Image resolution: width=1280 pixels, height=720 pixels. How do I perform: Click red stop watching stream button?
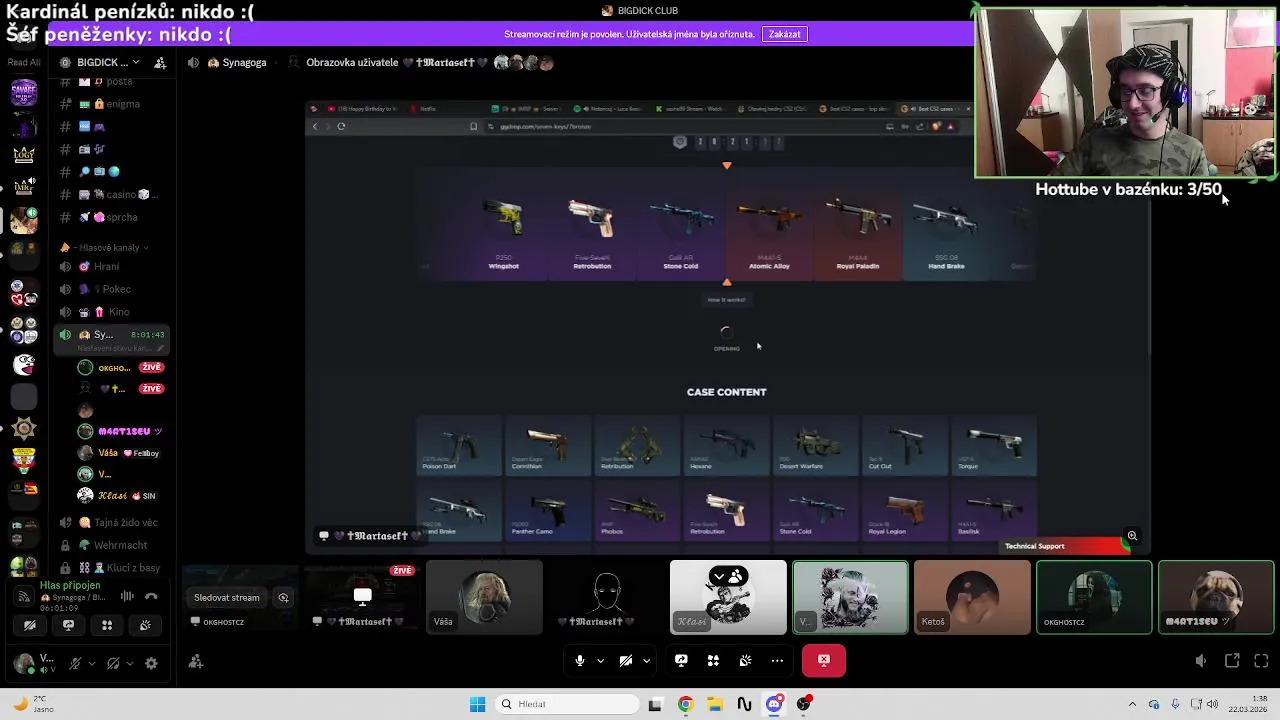pos(824,660)
